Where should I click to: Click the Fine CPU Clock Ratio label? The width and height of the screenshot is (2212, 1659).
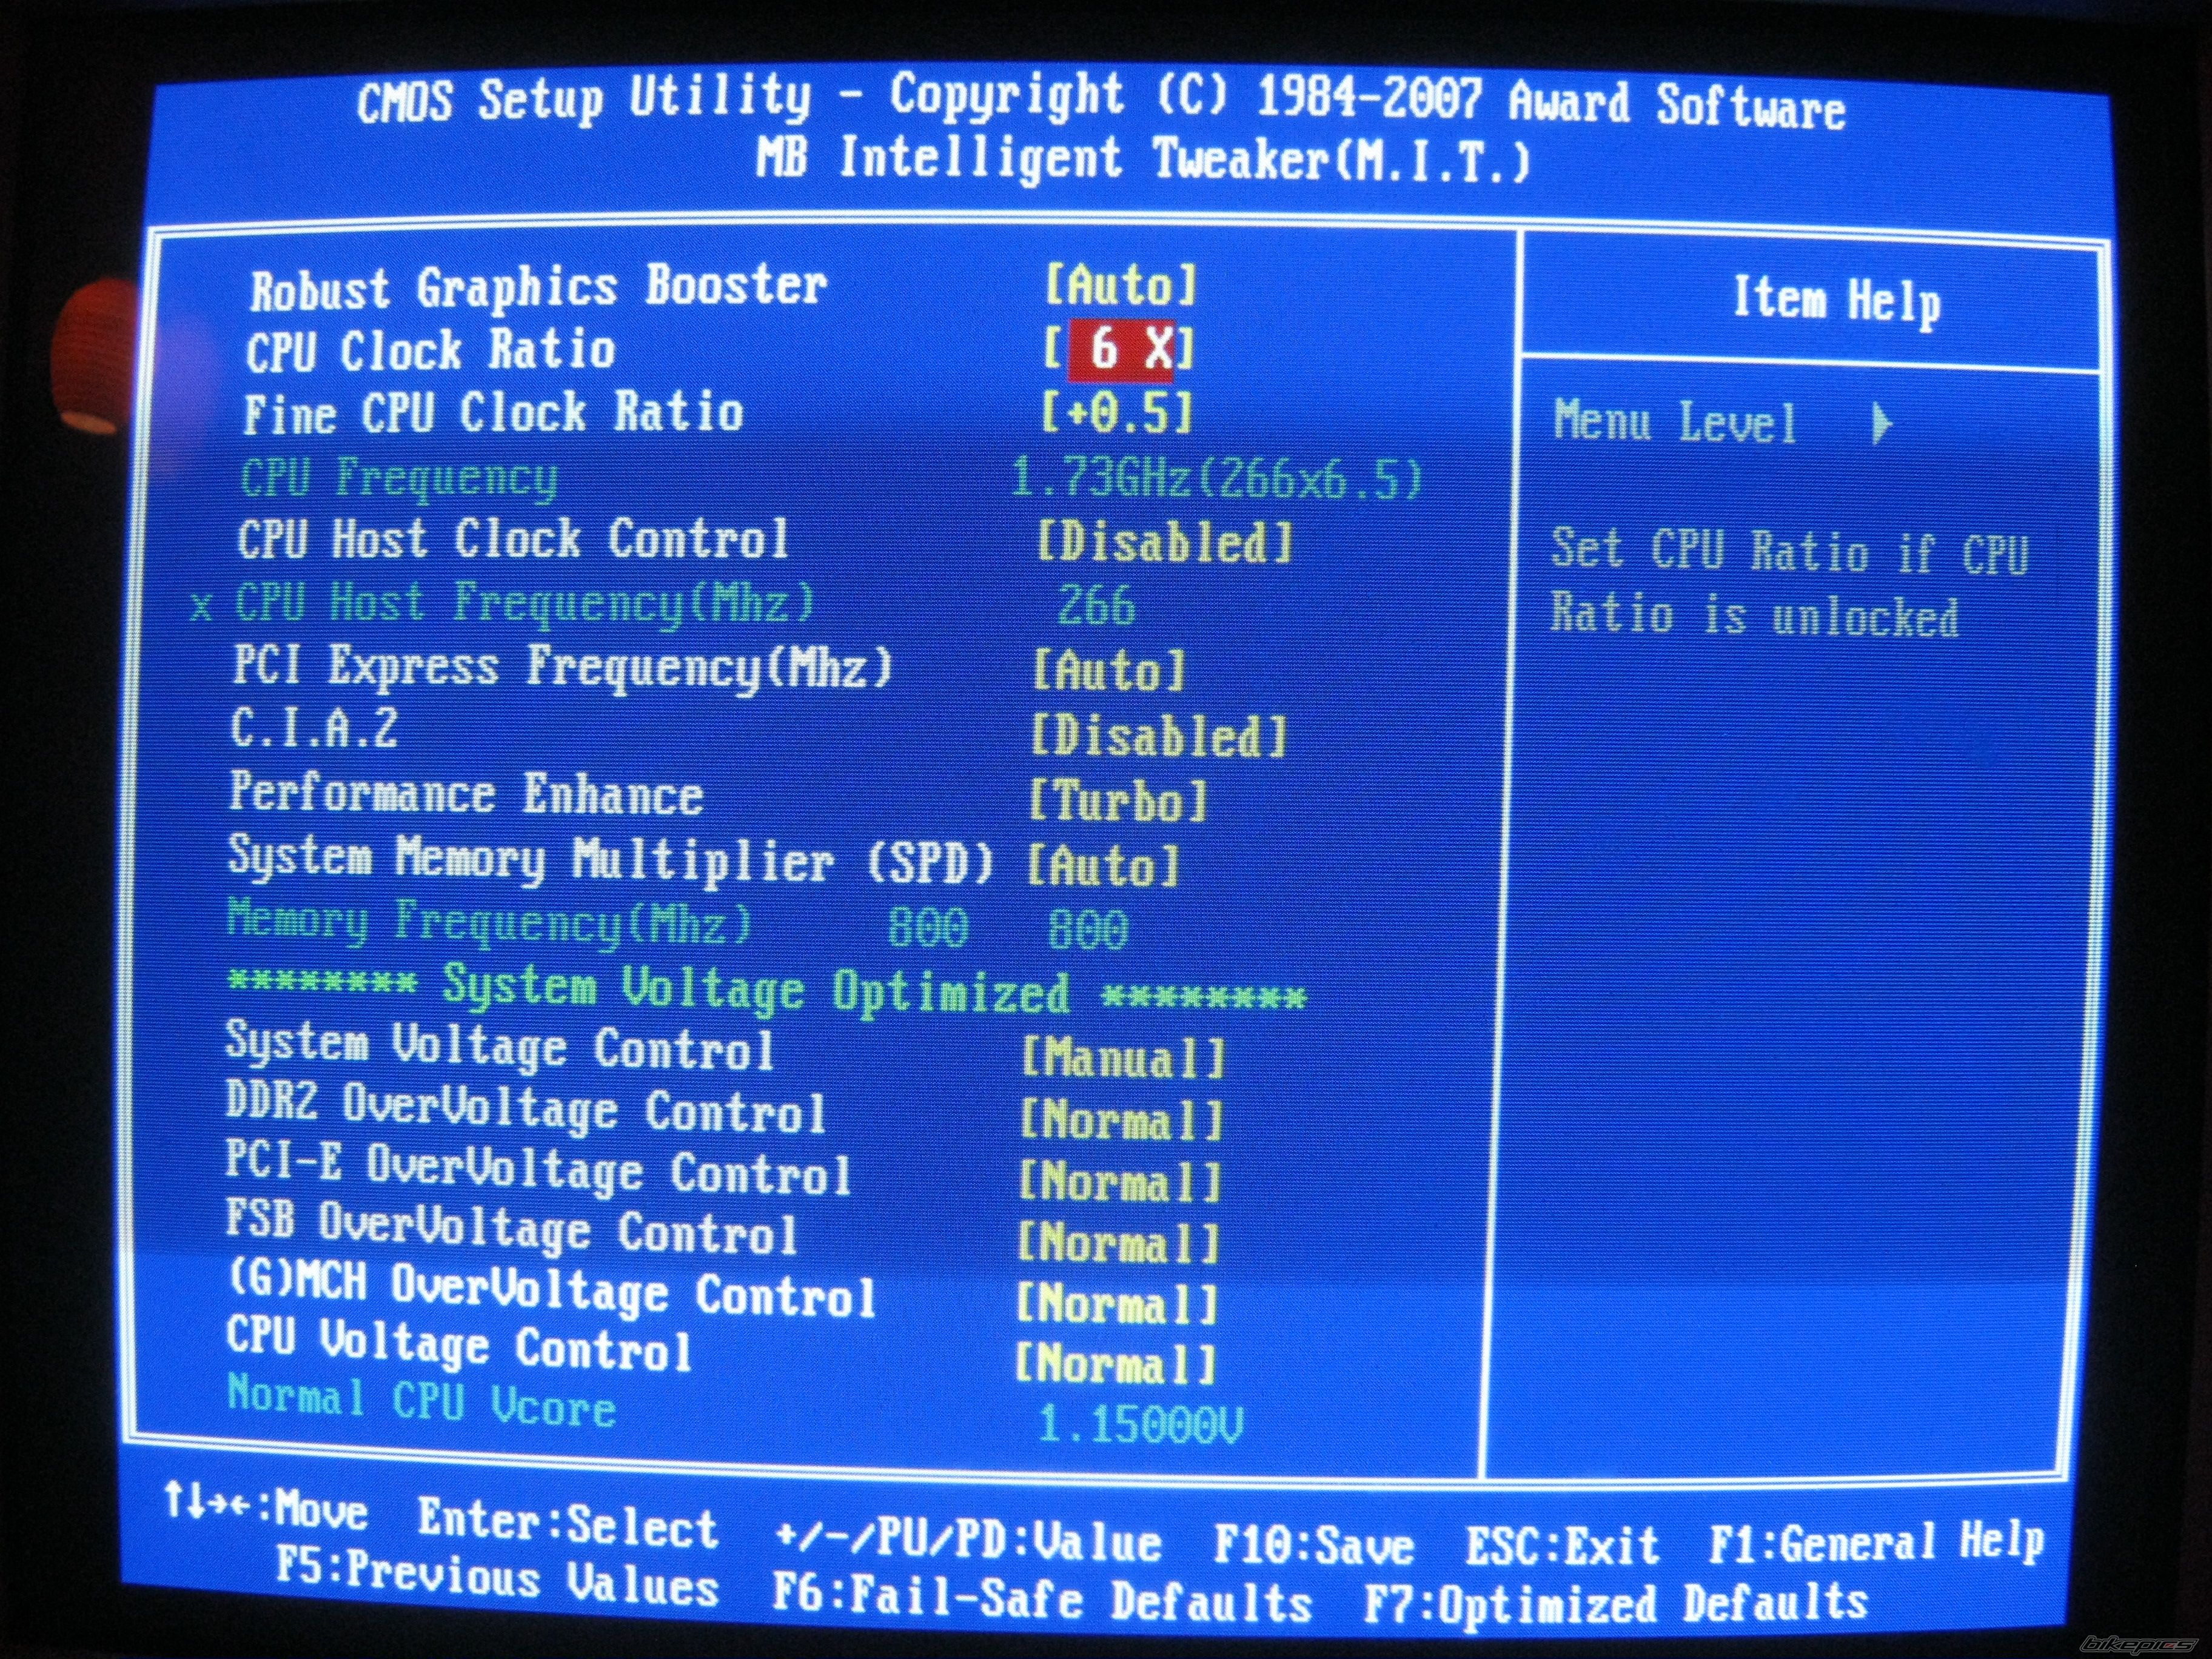click(493, 413)
